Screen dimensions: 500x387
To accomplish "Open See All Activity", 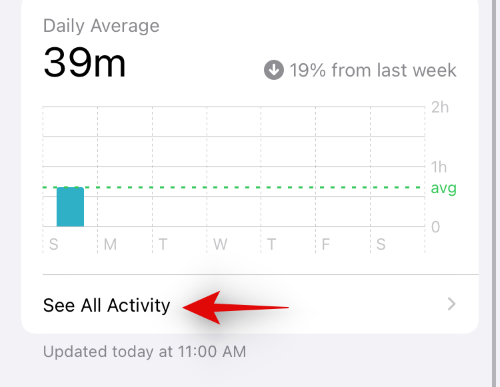I will (250, 305).
